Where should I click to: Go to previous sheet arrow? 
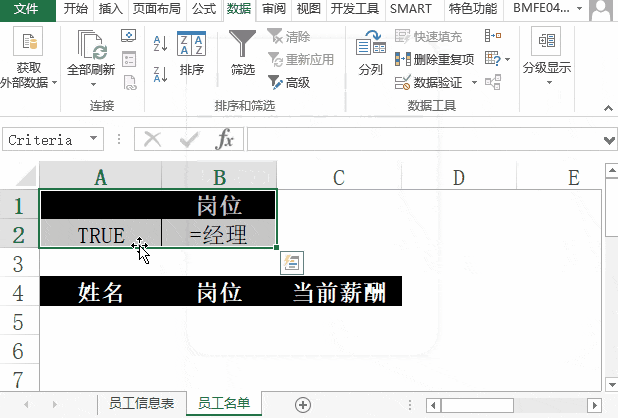coord(26,405)
